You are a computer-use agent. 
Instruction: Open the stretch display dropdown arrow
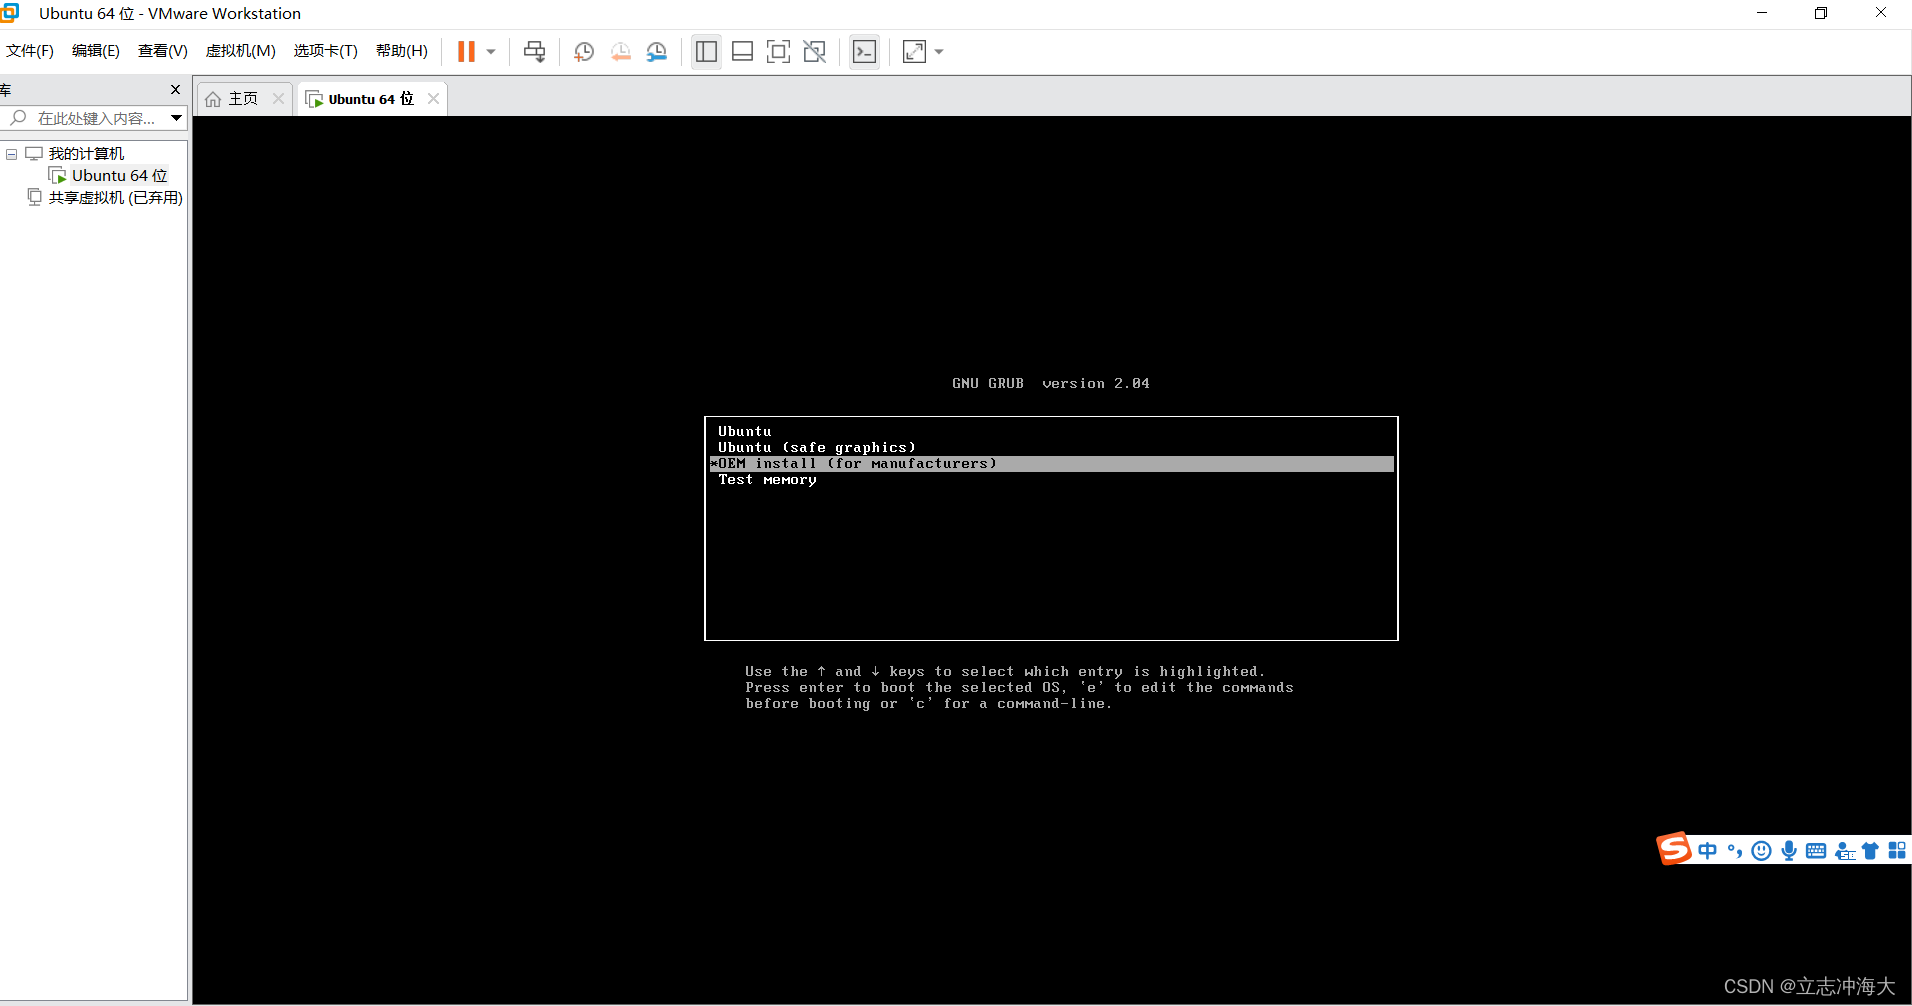(x=939, y=52)
